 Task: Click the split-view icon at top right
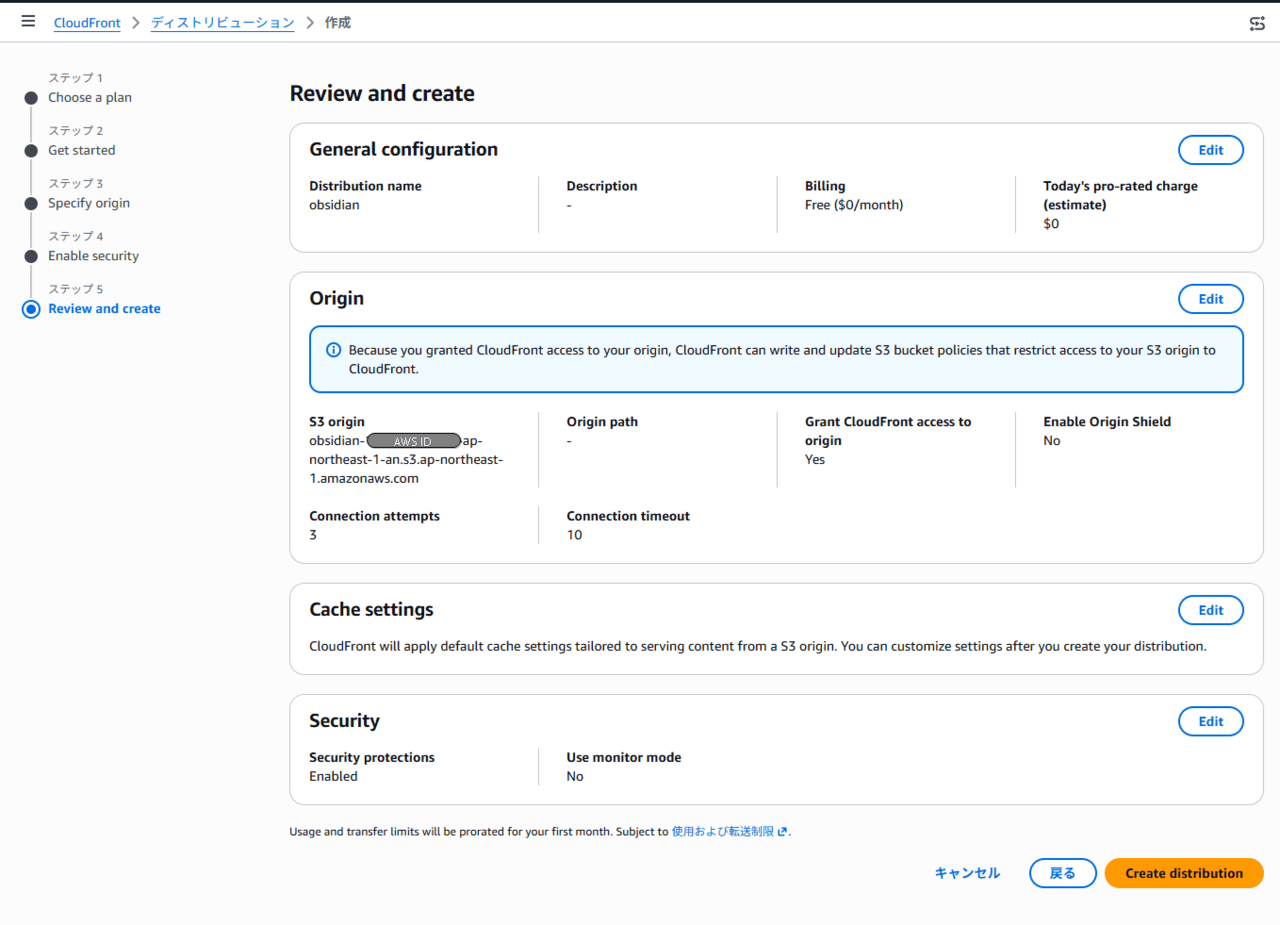coord(1257,23)
